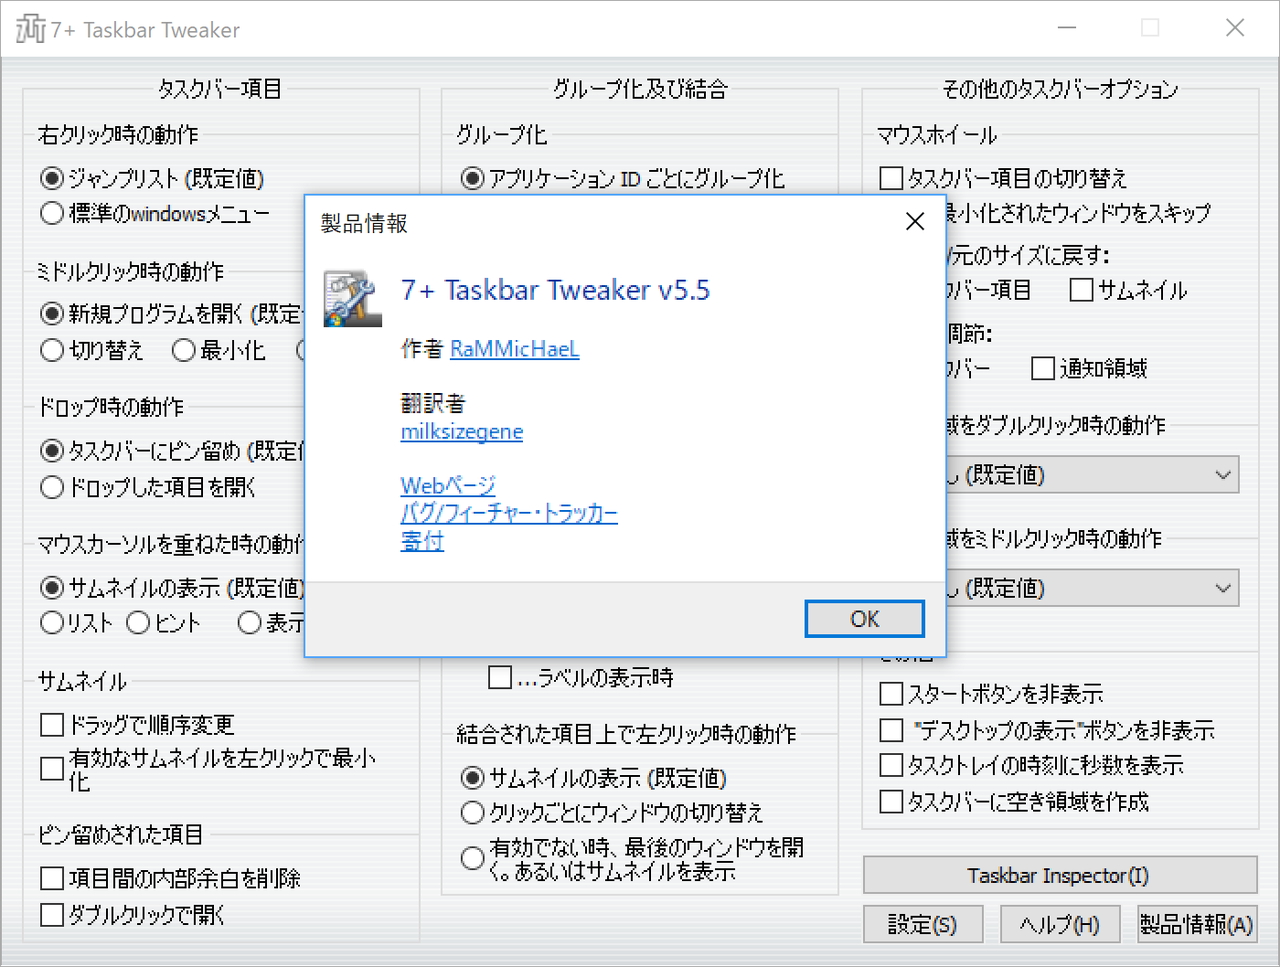Viewport: 1280px width, 967px height.
Task: Click the app icon in the title bar
Action: (x=28, y=28)
